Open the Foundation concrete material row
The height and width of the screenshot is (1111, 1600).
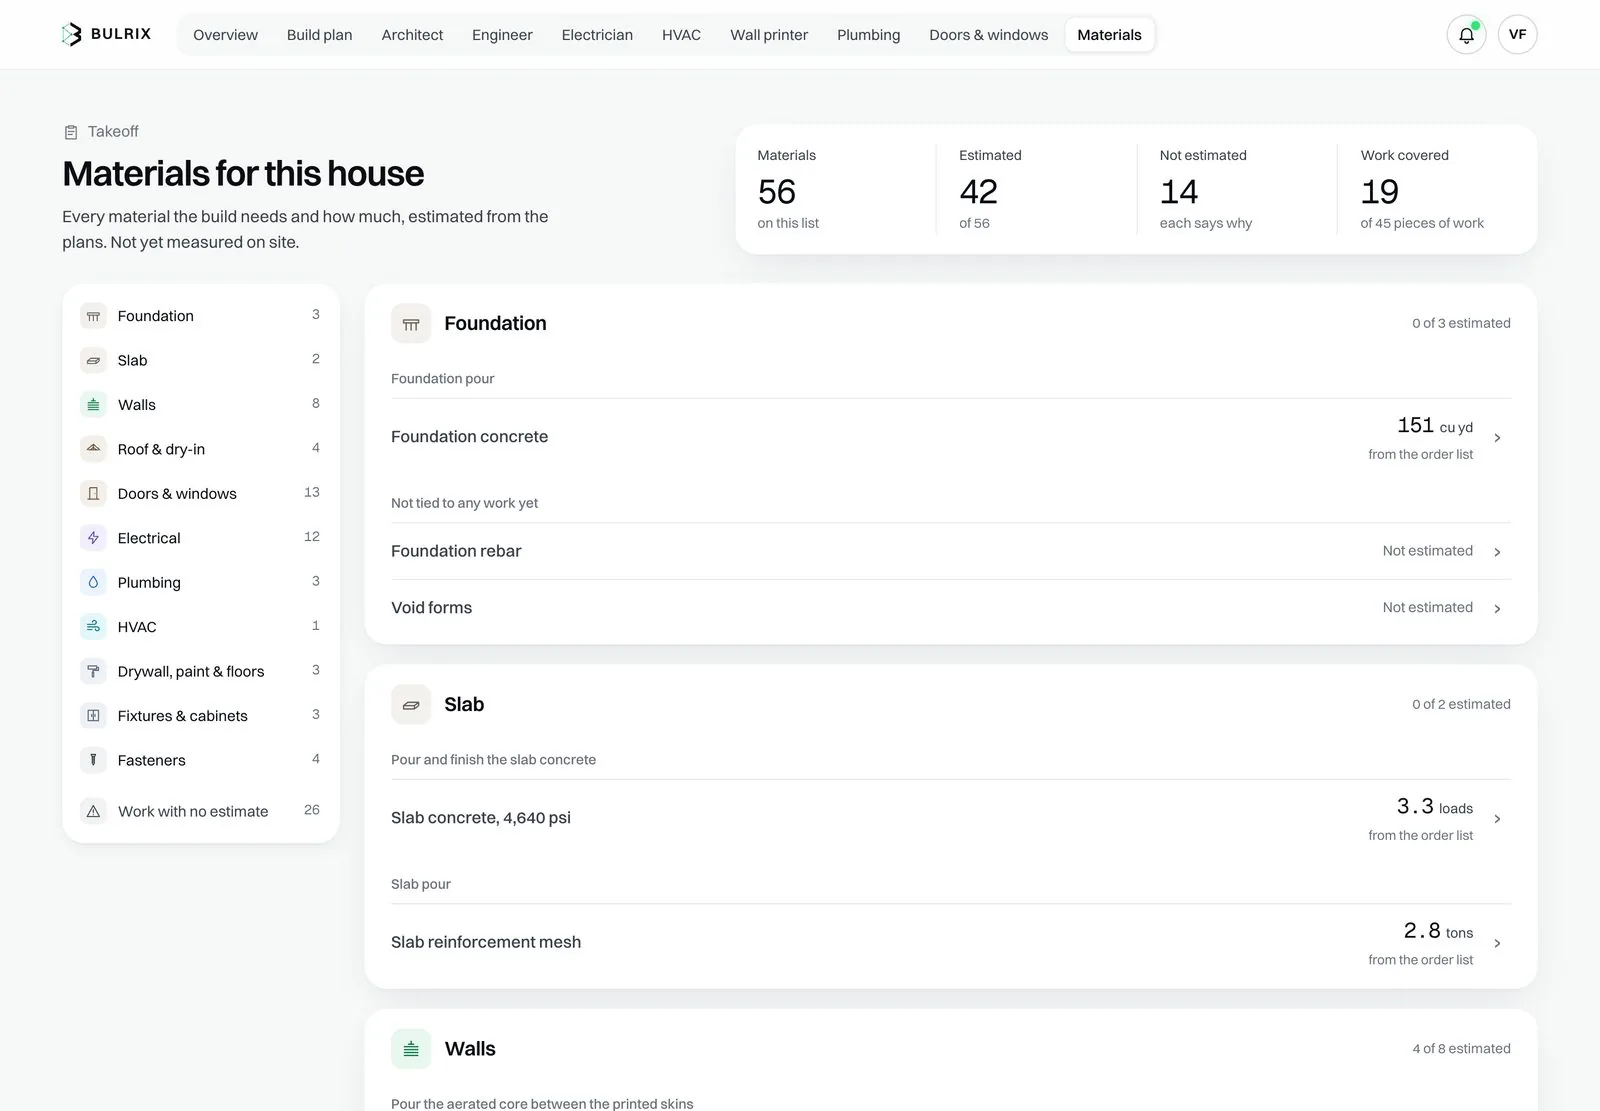(951, 437)
